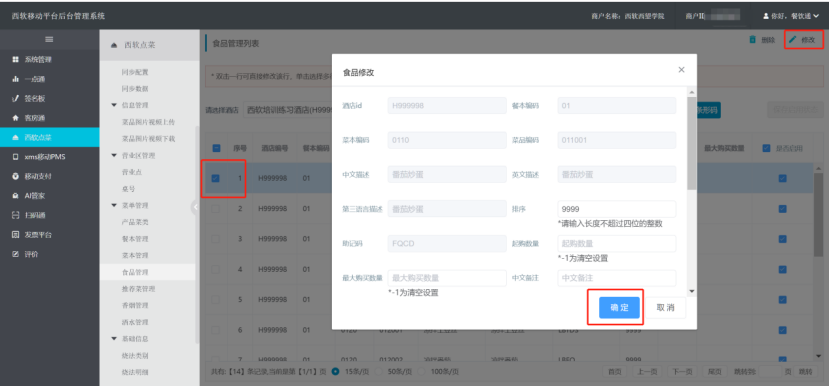The height and width of the screenshot is (386, 829).
Task: Check the row 3 selection checkbox
Action: pyautogui.click(x=215, y=239)
